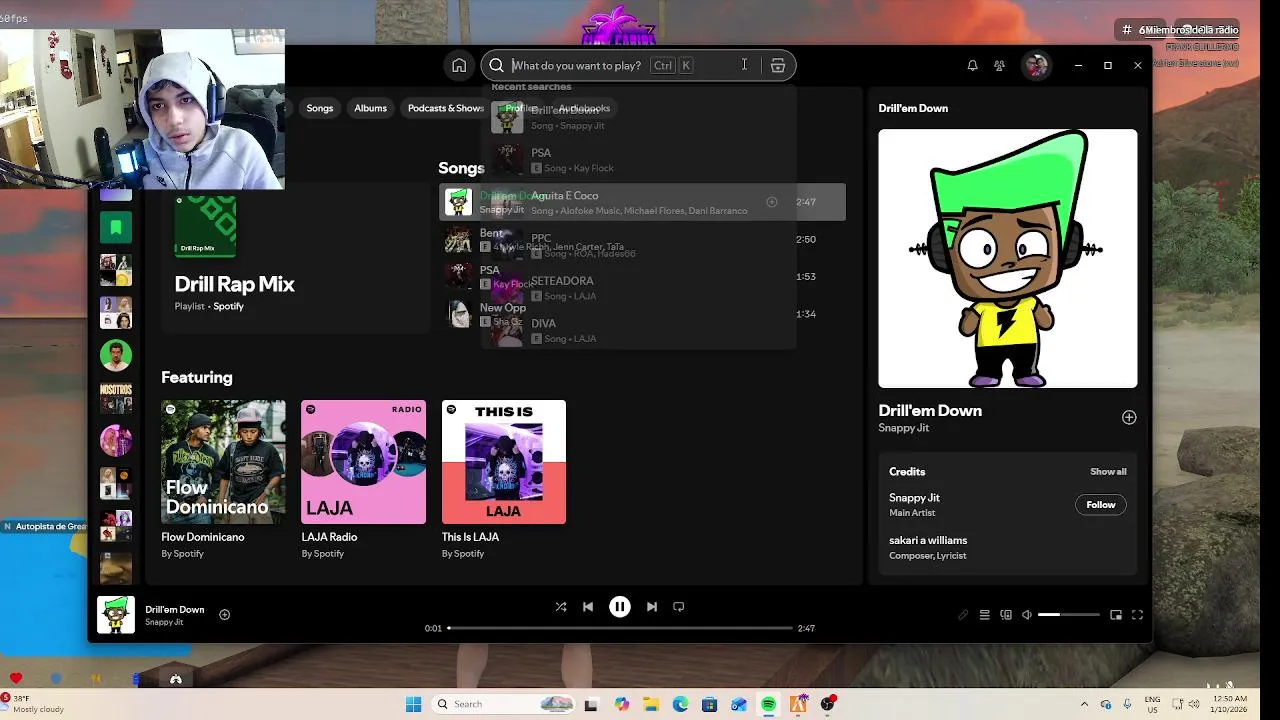Open Friend Activity icon

(x=999, y=65)
